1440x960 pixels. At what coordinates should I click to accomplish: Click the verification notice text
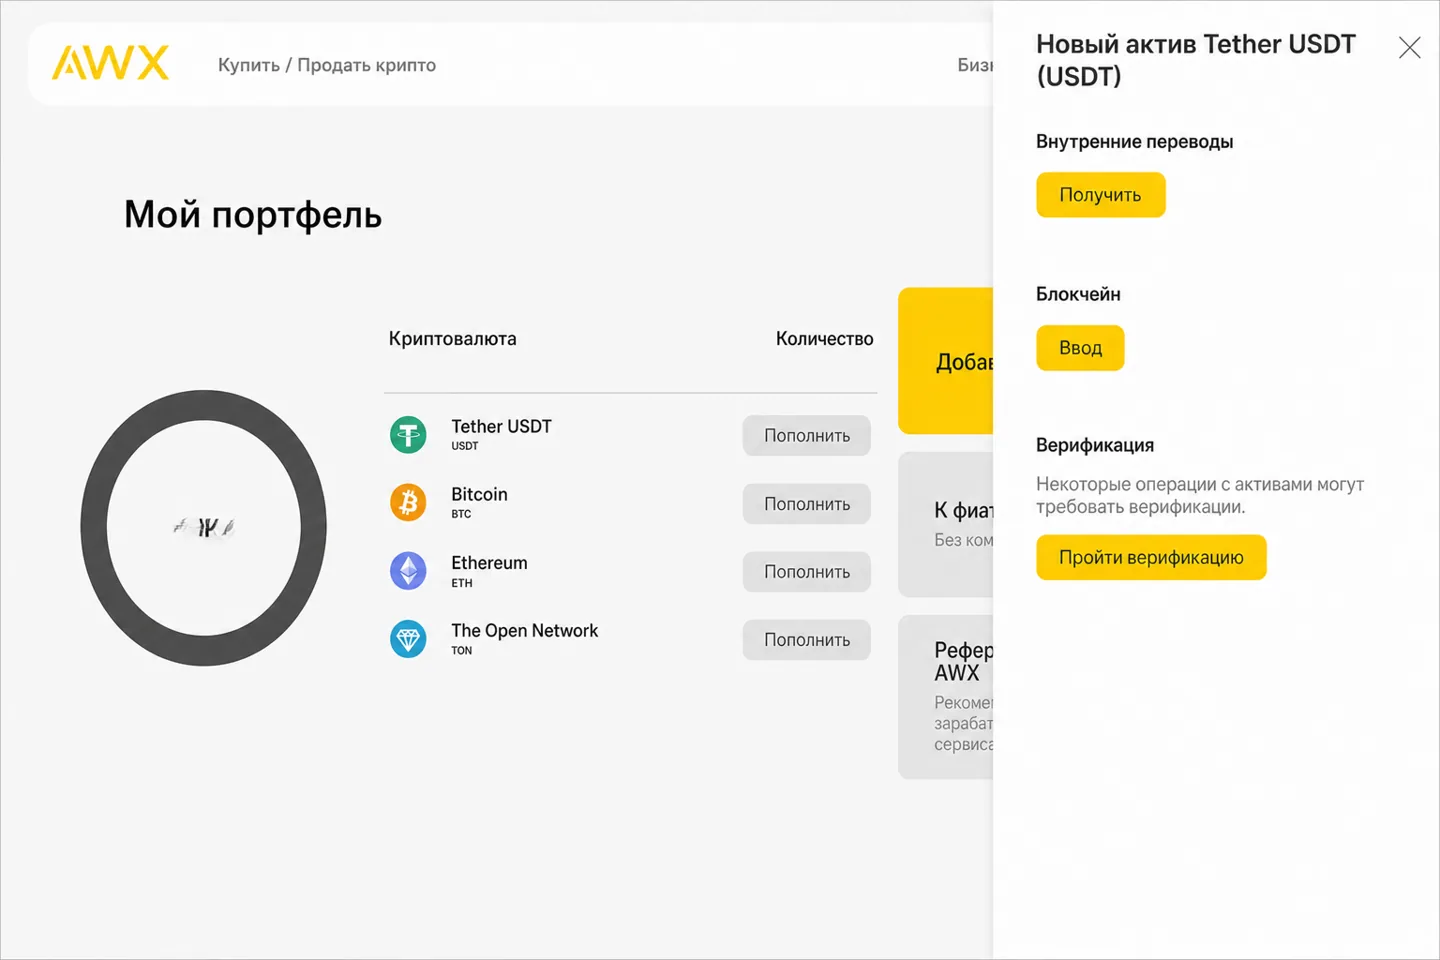[1200, 495]
